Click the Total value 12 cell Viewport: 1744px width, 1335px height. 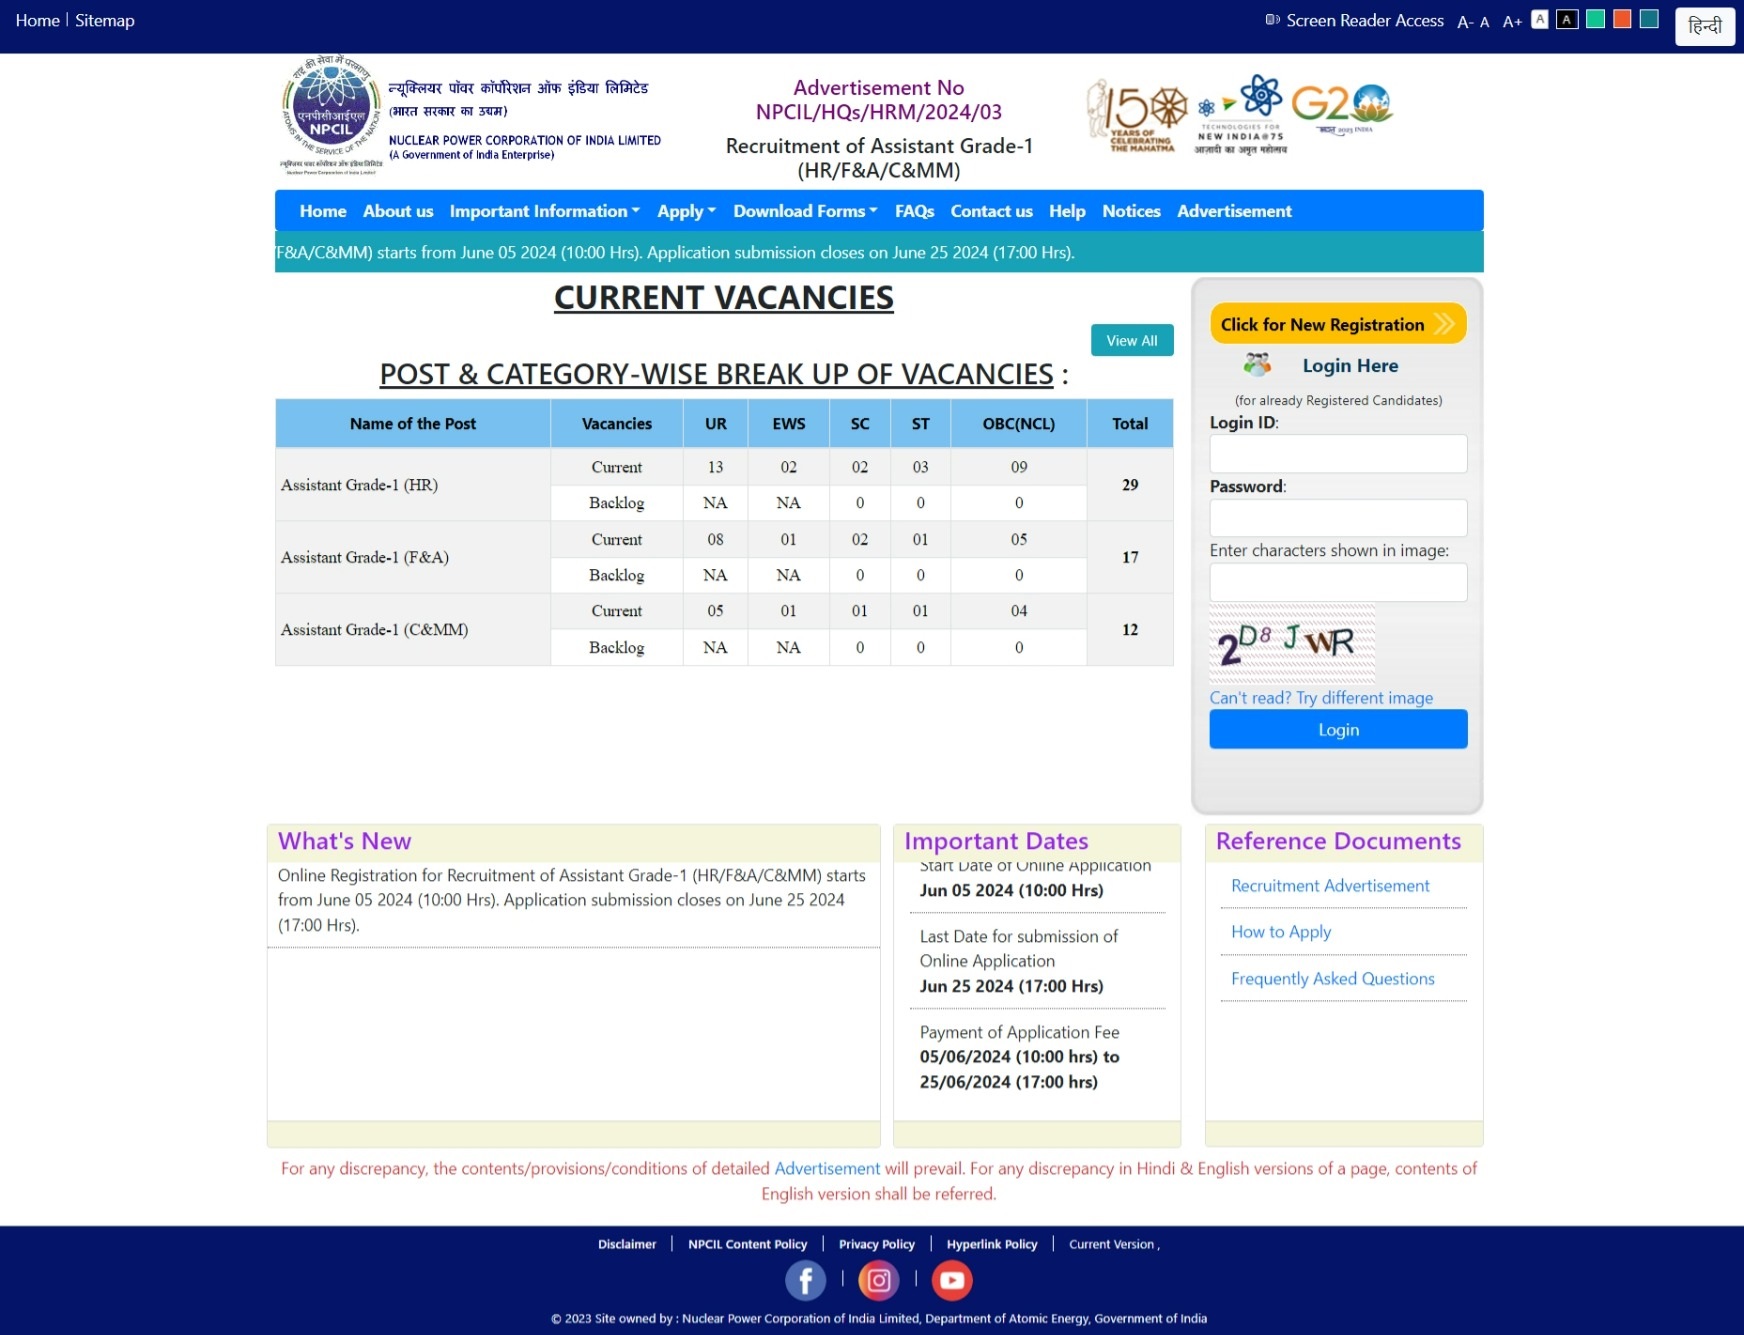click(x=1130, y=629)
